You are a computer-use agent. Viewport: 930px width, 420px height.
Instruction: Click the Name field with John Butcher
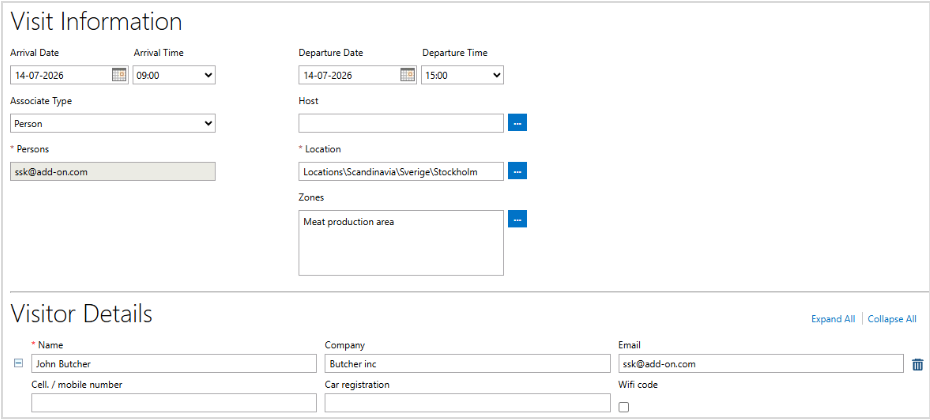(174, 364)
